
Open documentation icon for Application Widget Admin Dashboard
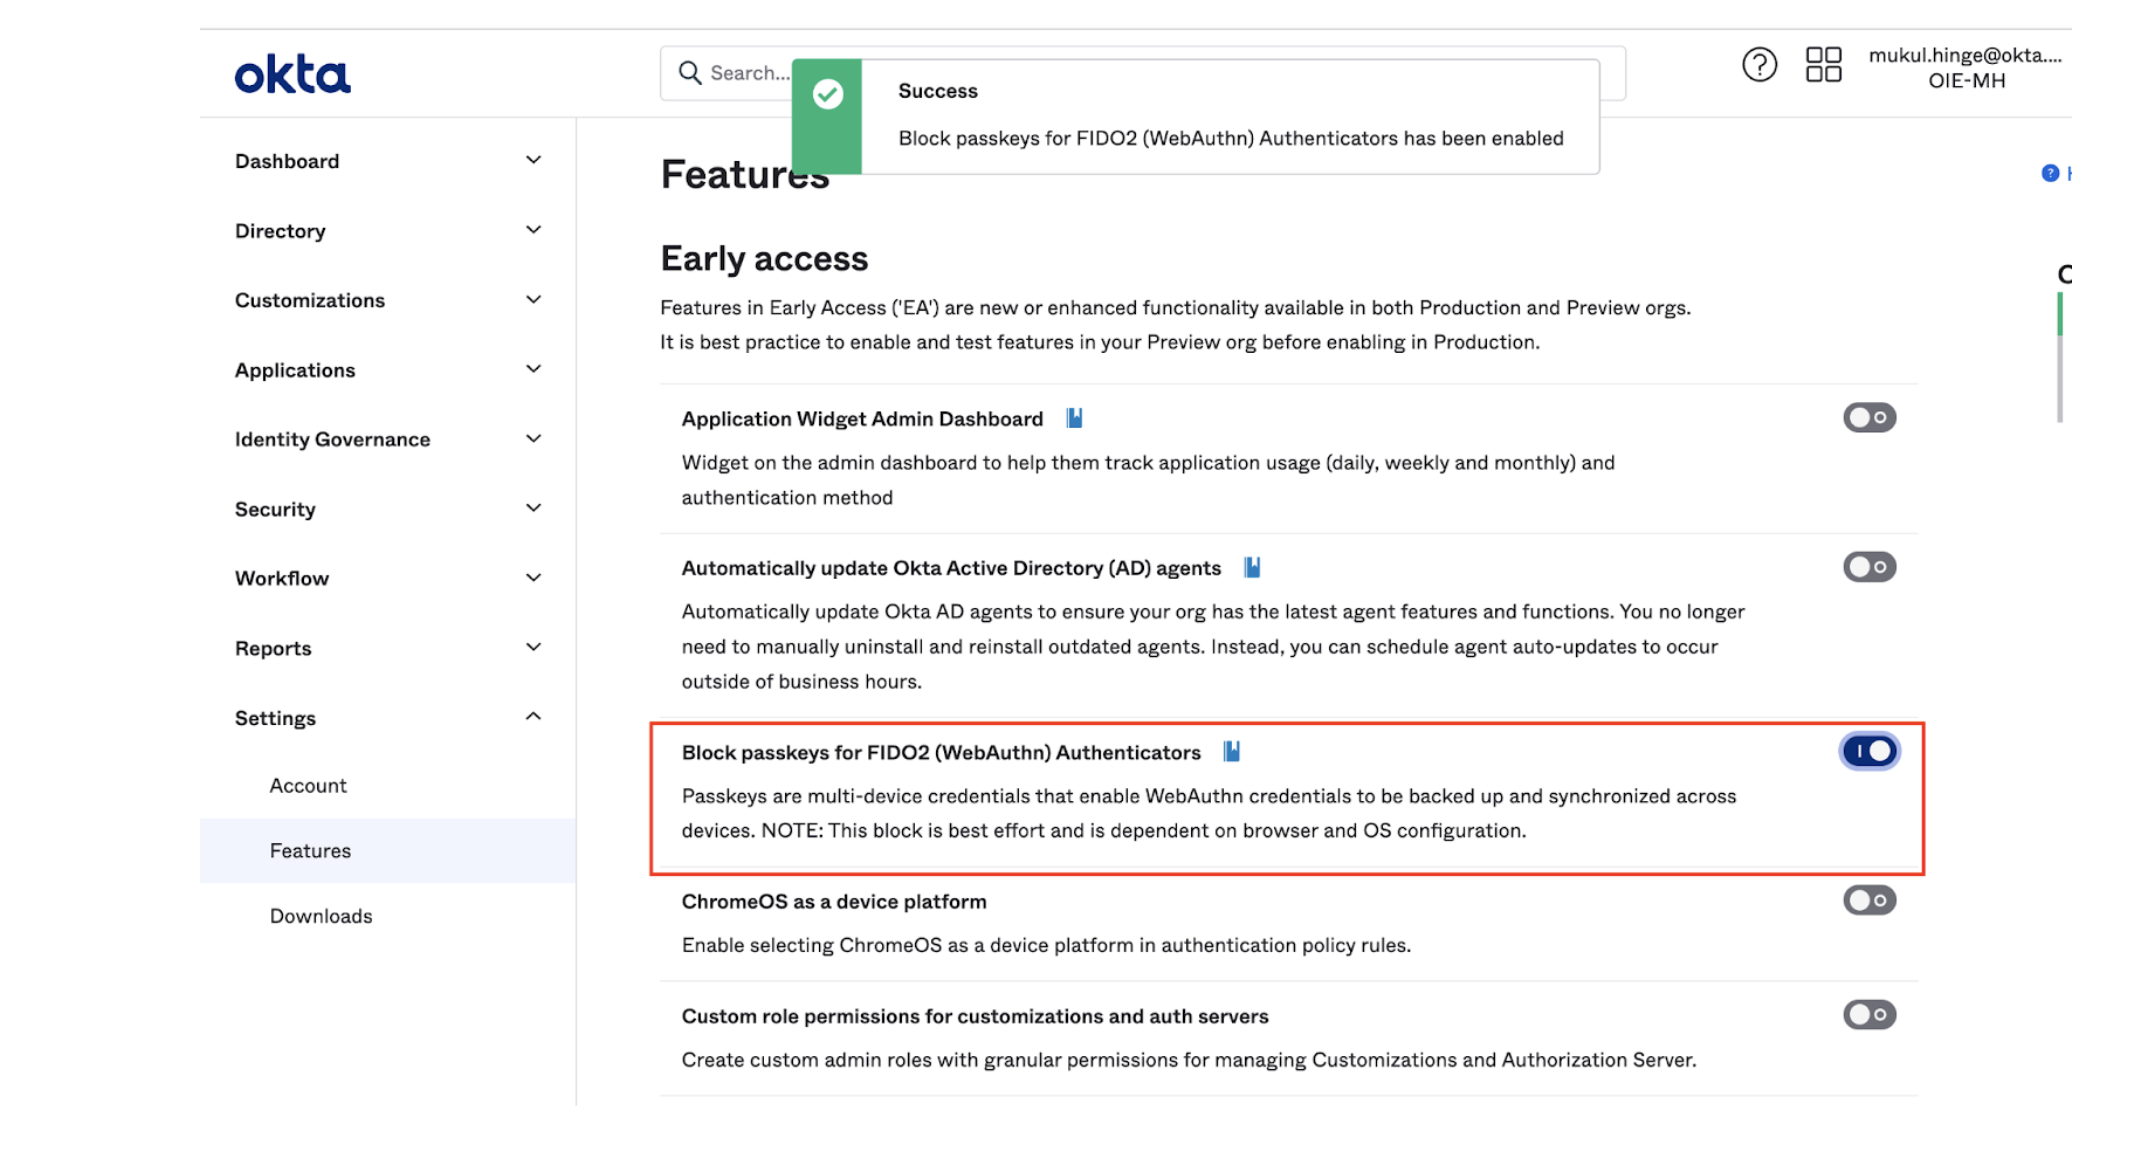pyautogui.click(x=1074, y=417)
